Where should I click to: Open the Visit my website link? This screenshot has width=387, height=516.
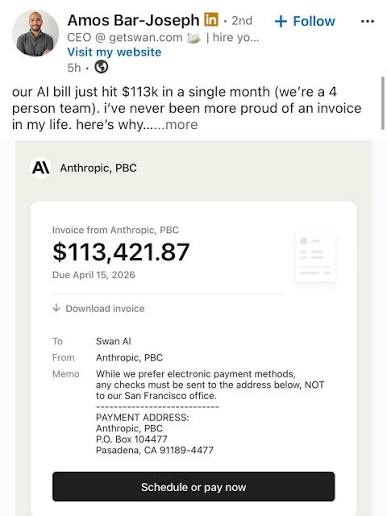point(114,52)
